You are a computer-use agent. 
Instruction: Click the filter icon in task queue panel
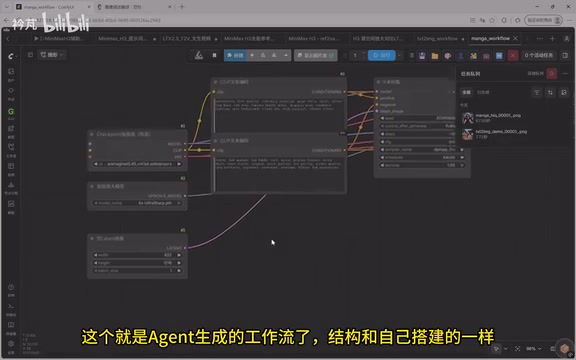pyautogui.click(x=537, y=93)
